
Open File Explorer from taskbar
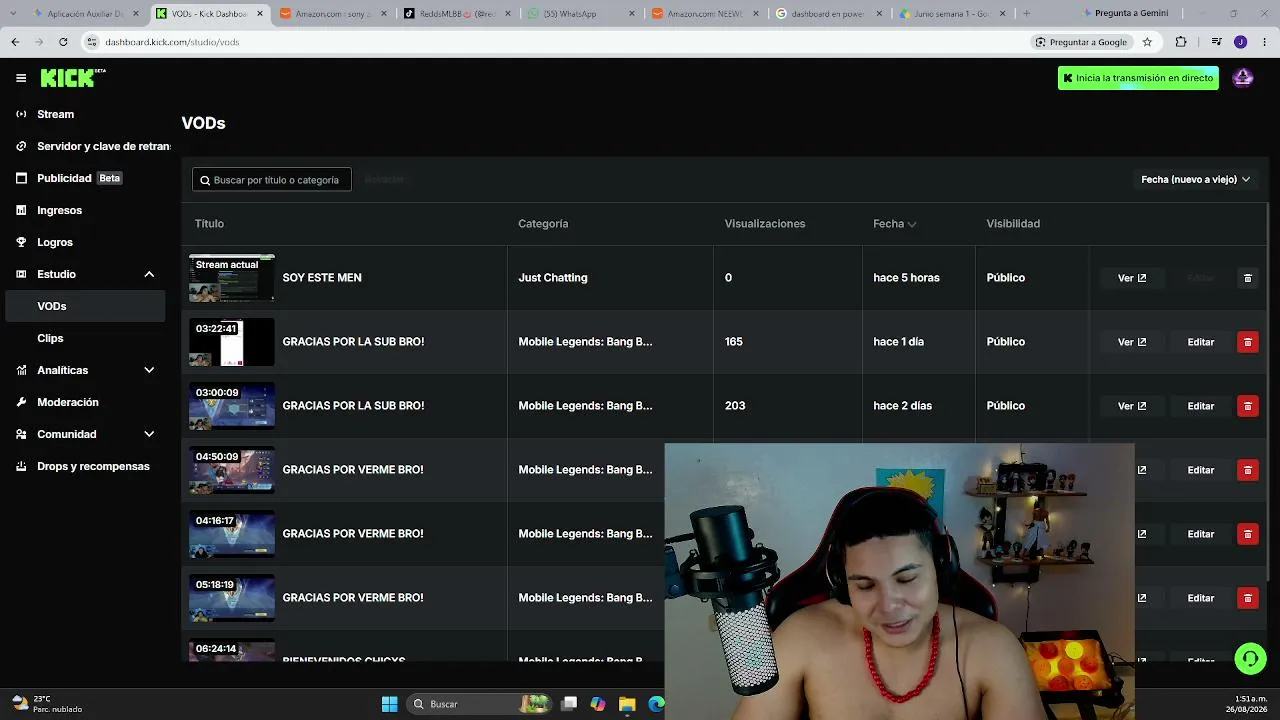pyautogui.click(x=627, y=704)
